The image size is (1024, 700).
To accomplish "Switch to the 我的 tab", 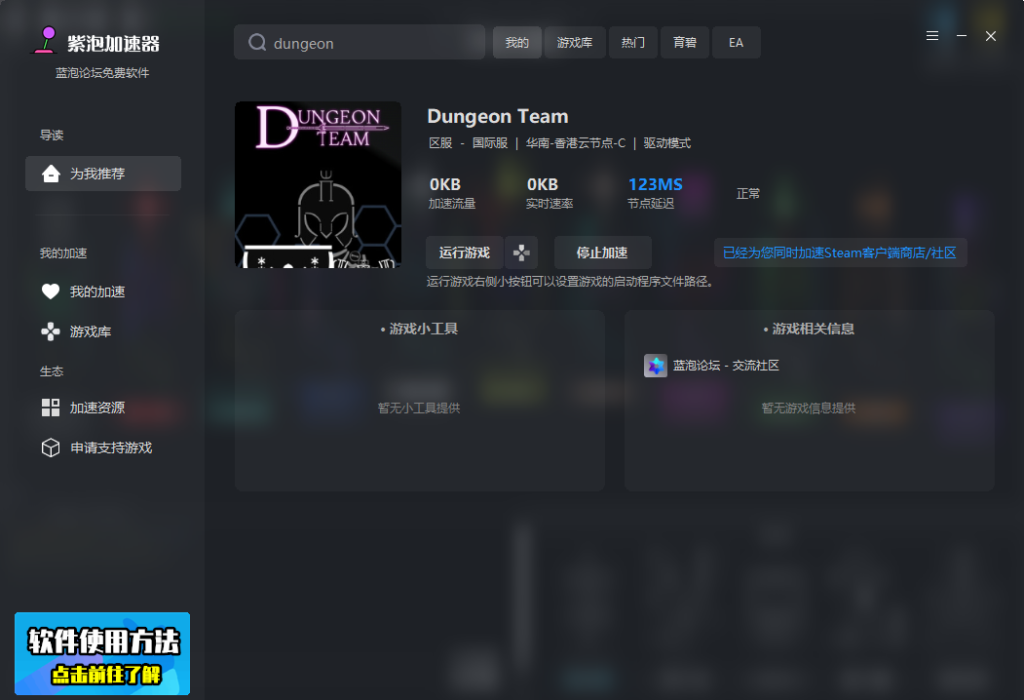I will (x=517, y=42).
